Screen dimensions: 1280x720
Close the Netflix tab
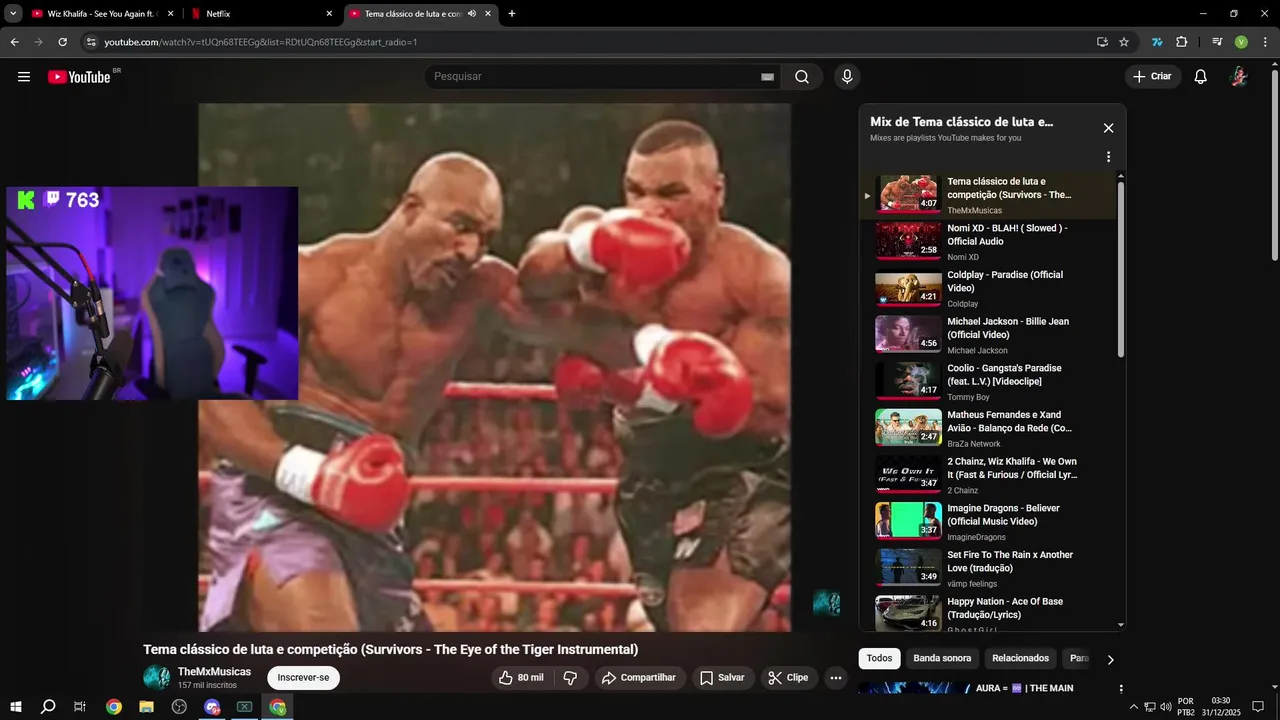click(329, 14)
